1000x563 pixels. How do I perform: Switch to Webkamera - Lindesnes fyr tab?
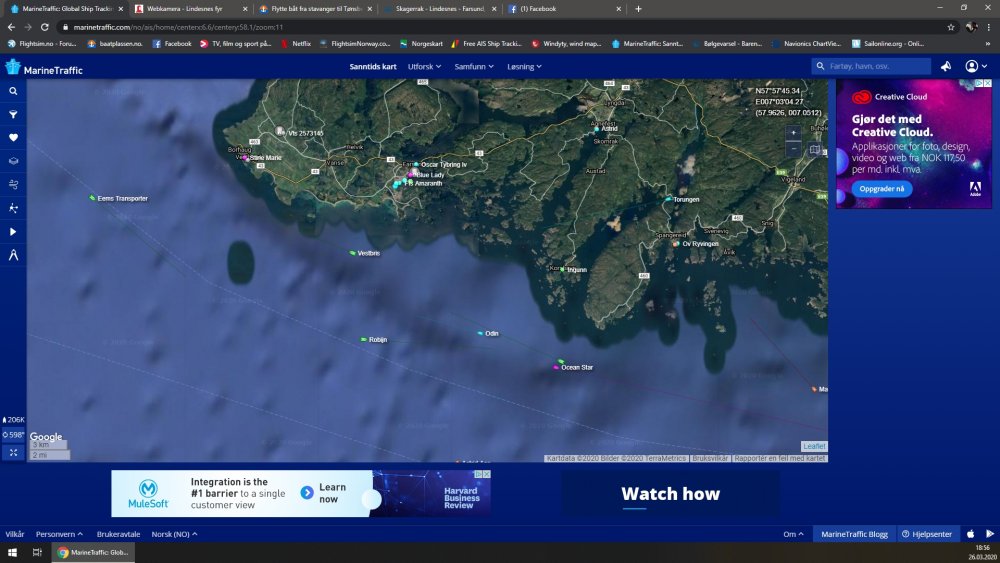(x=190, y=9)
